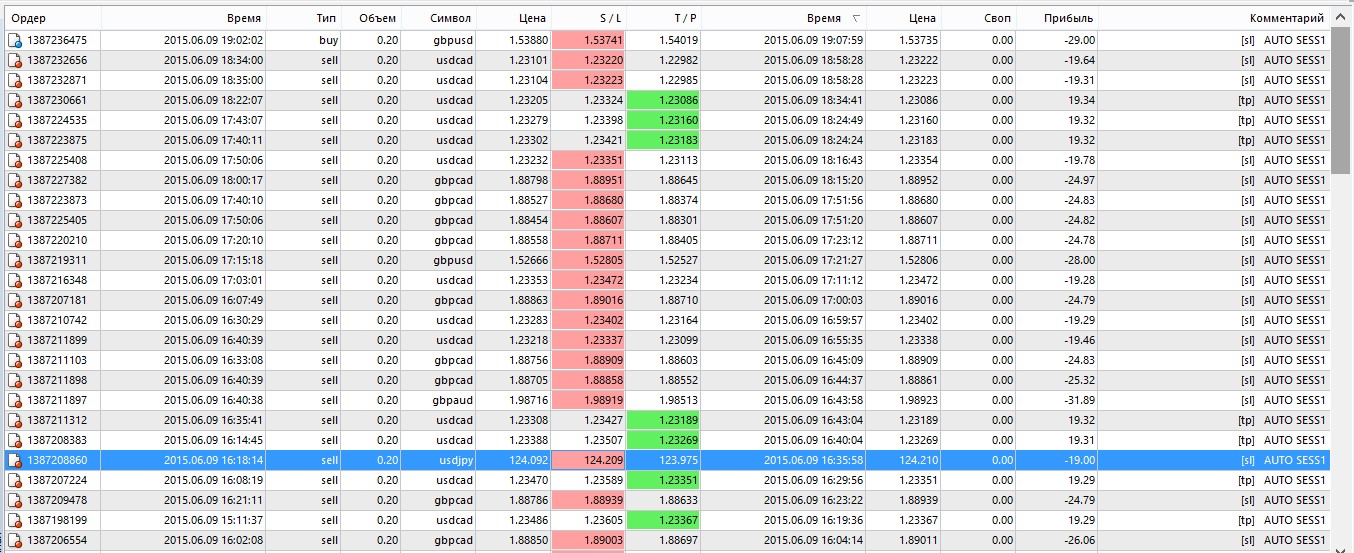1354x553 pixels.
Task: Click the icon beside order 1387211898
Action: [15, 381]
